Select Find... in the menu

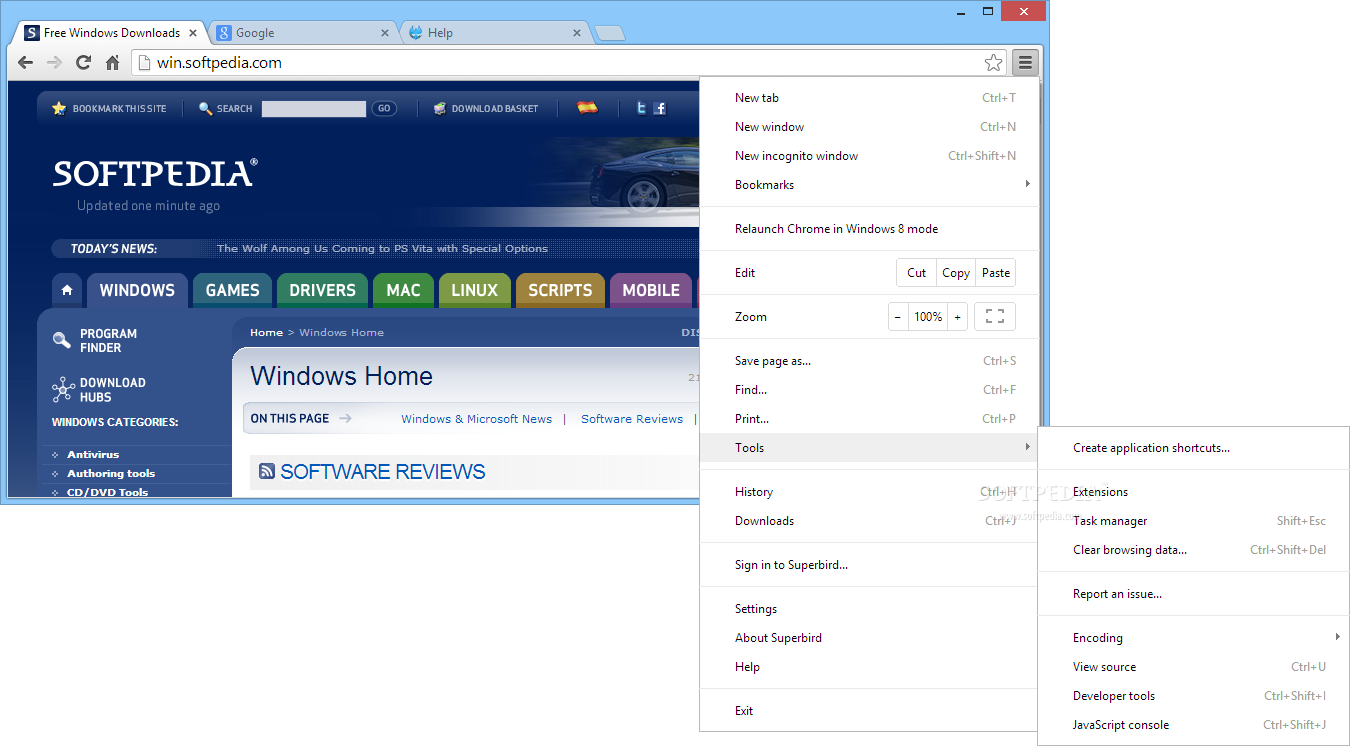[869, 390]
